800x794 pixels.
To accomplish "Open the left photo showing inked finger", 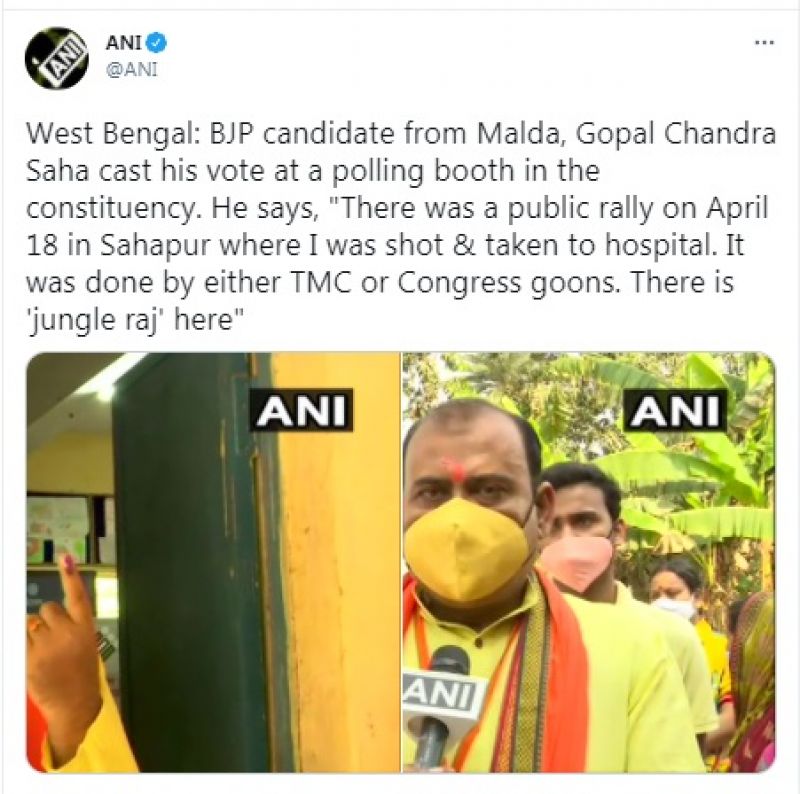I will (213, 562).
